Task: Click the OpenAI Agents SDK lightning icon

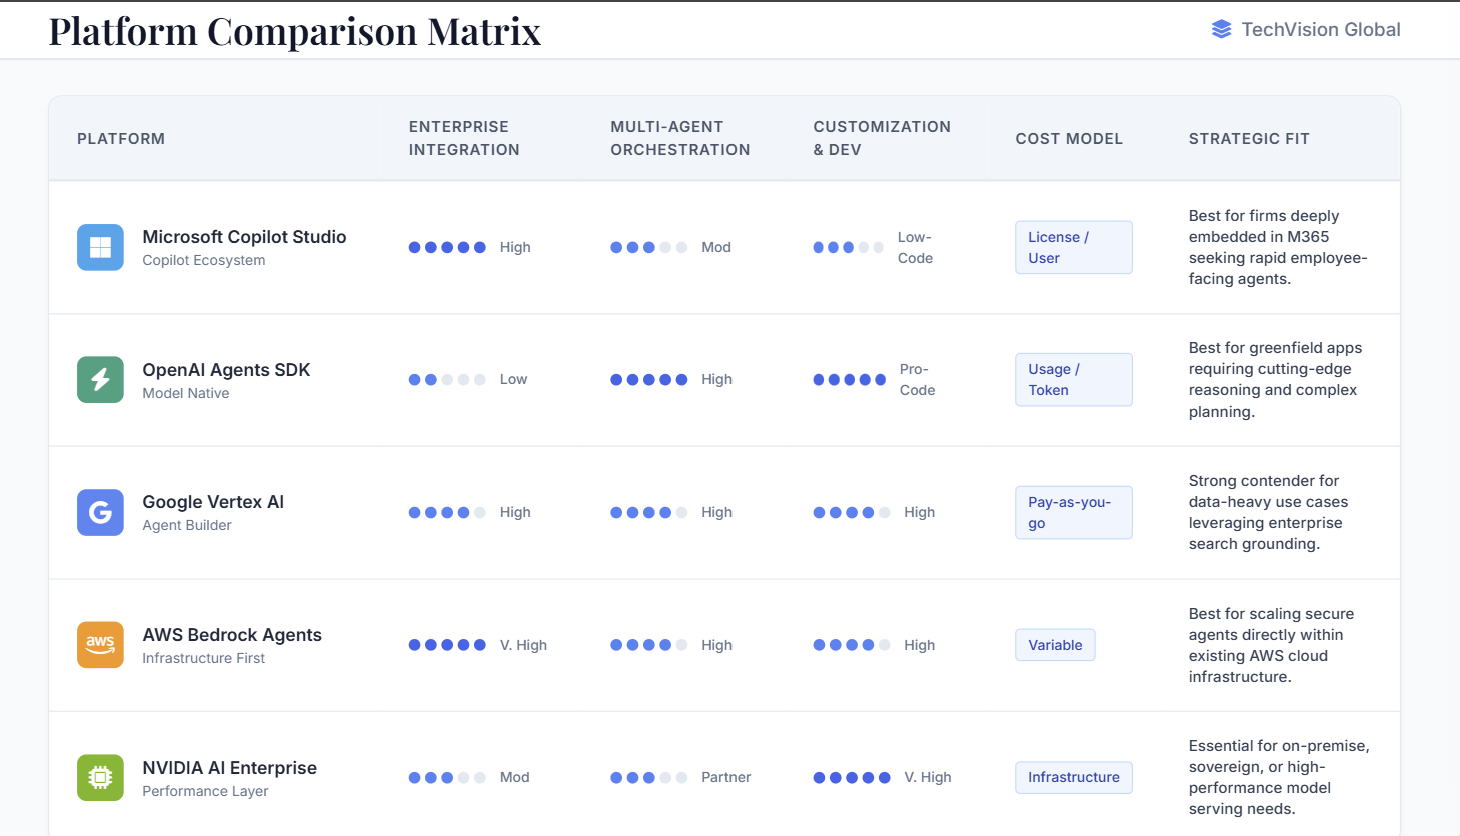Action: tap(100, 380)
